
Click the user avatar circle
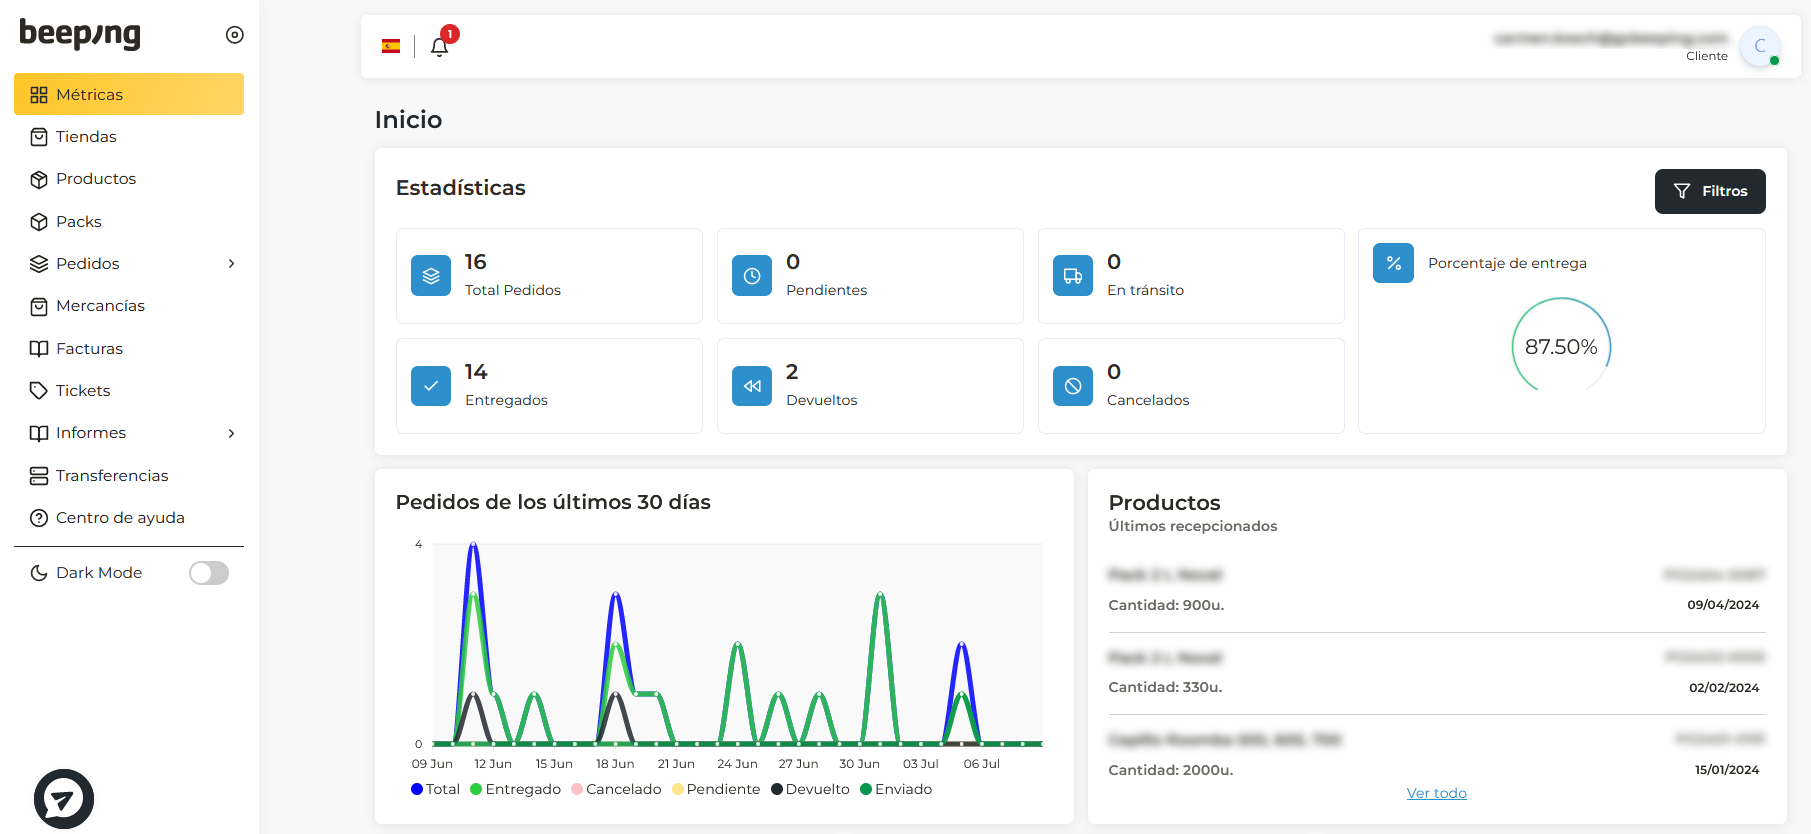pyautogui.click(x=1760, y=46)
